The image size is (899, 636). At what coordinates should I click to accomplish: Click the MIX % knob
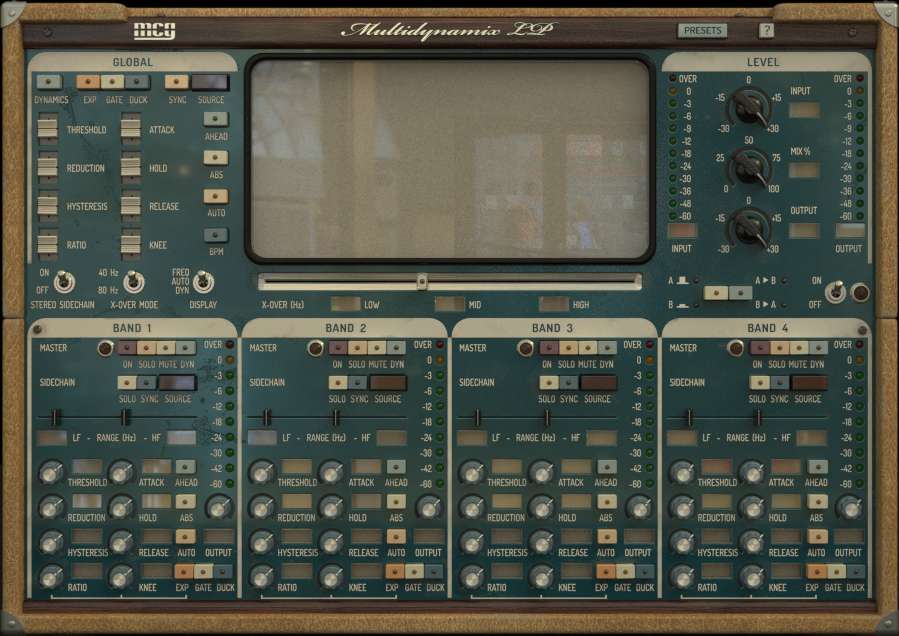click(x=749, y=167)
